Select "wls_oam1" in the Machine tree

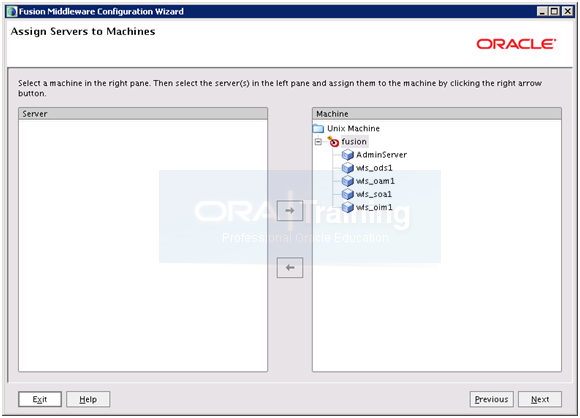pyautogui.click(x=375, y=181)
